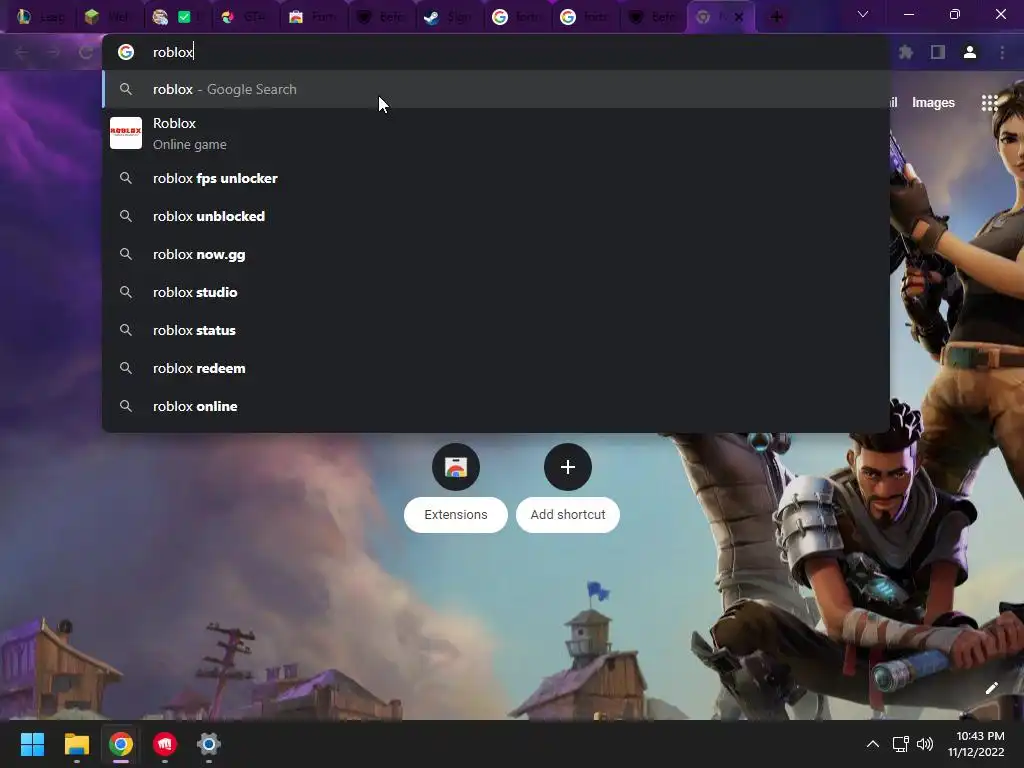Open the tab search chevron
The height and width of the screenshot is (768, 1024).
click(863, 14)
